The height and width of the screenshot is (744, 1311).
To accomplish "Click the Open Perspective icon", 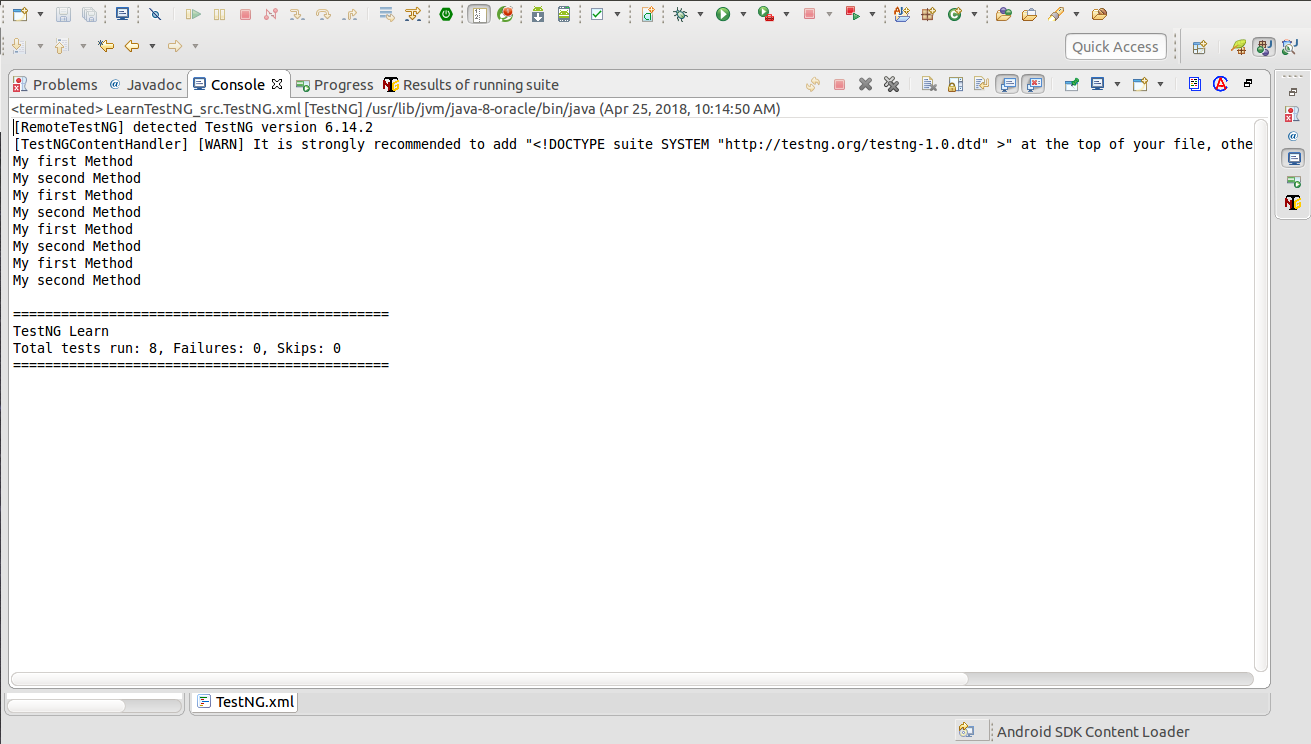I will 1199,46.
